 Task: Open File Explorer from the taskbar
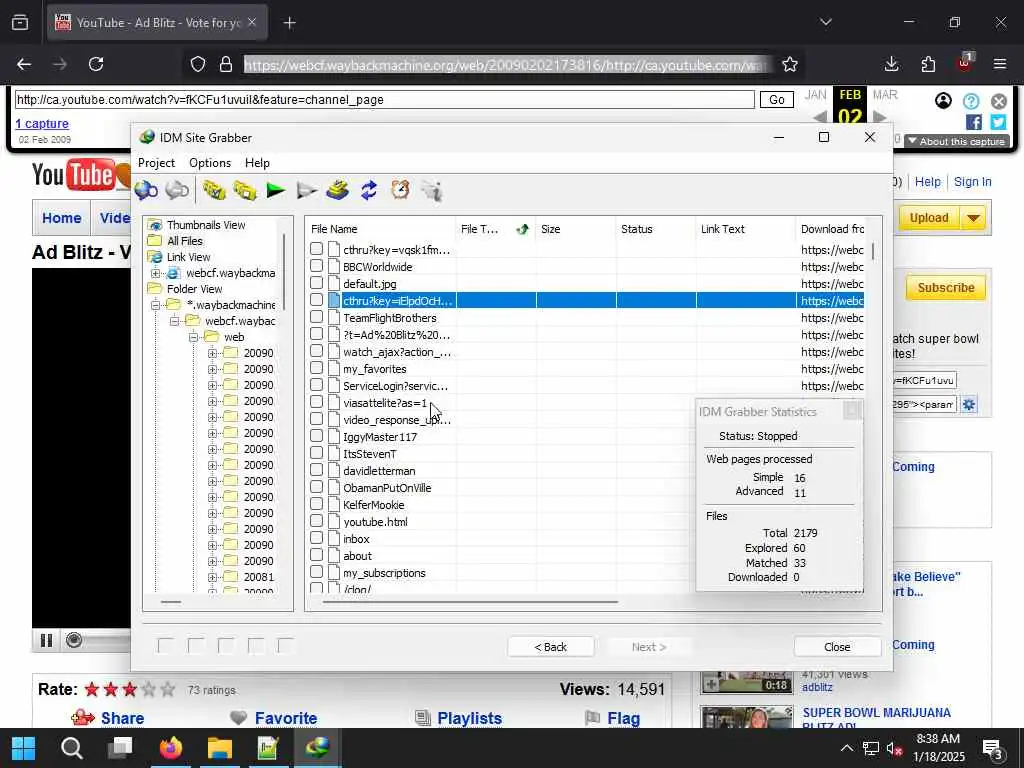tap(219, 748)
